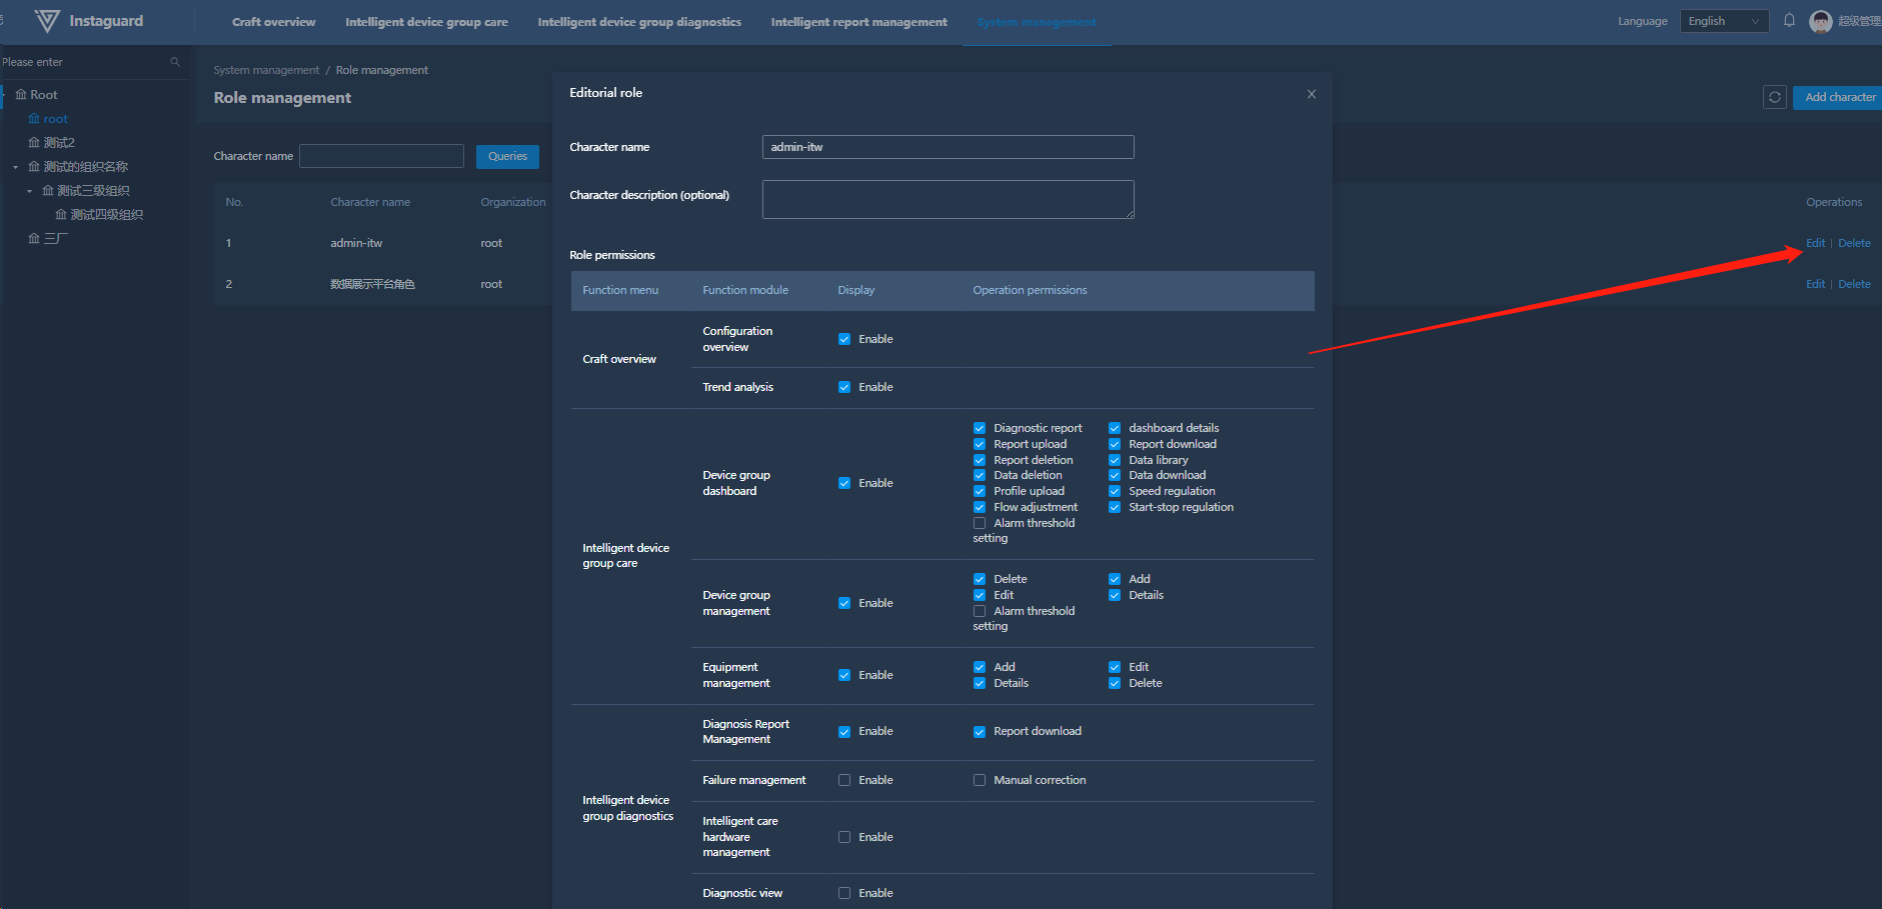Screen dimensions: 1882x909
Task: Uncheck Trend analysis Enable checkbox
Action: click(844, 387)
